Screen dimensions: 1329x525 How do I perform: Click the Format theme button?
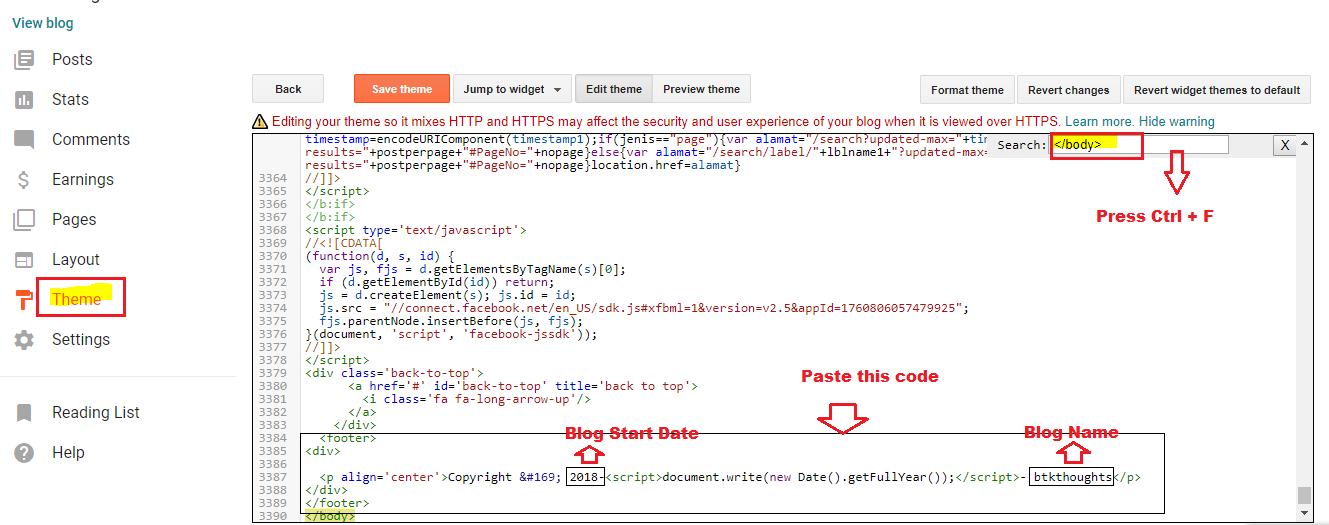coord(967,90)
